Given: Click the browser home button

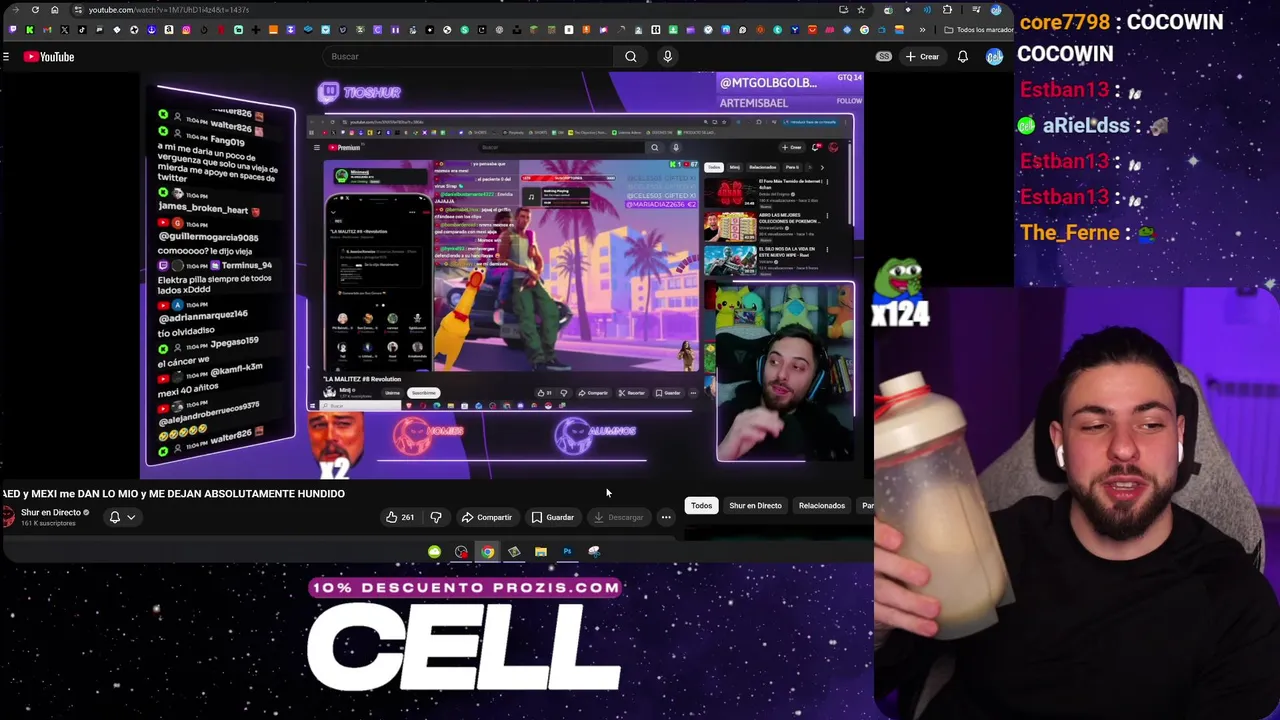Looking at the screenshot, I should [x=55, y=10].
